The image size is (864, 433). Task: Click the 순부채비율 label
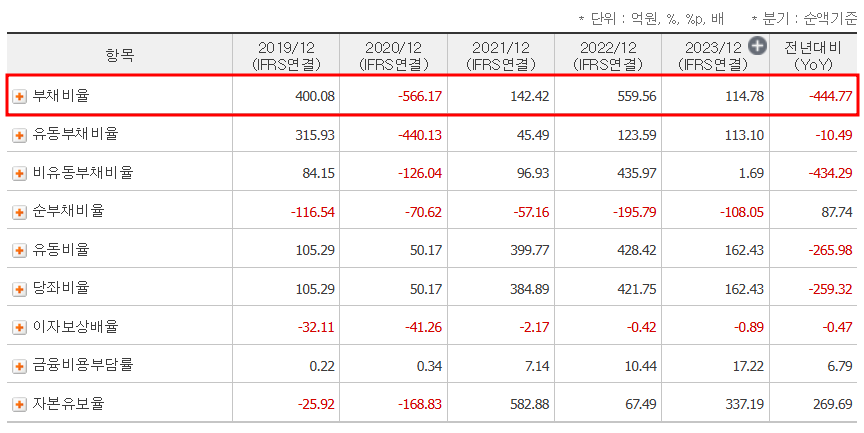pyautogui.click(x=68, y=211)
